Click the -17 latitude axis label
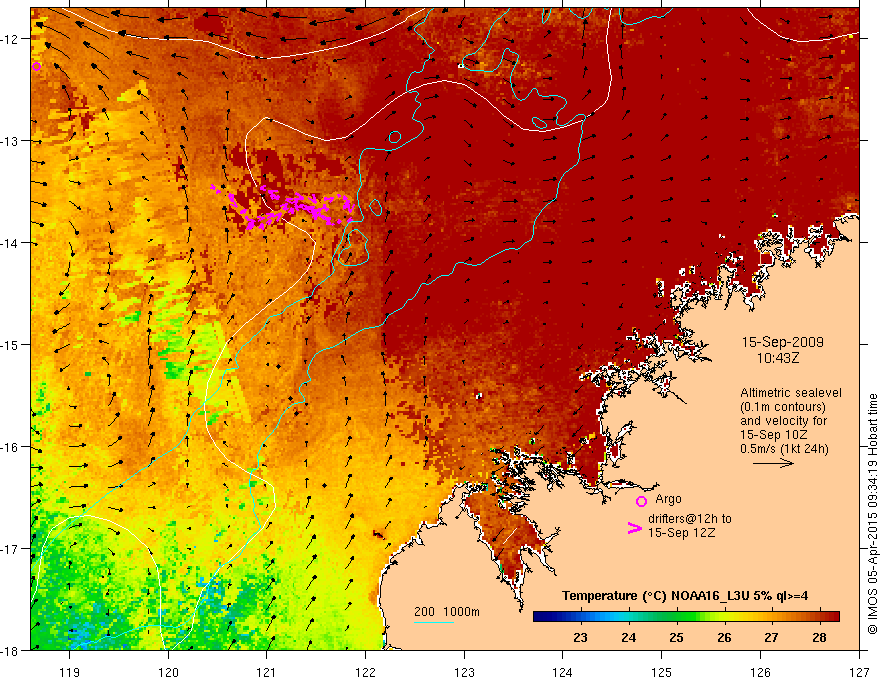This screenshot has width=880, height=680. pos(10,548)
